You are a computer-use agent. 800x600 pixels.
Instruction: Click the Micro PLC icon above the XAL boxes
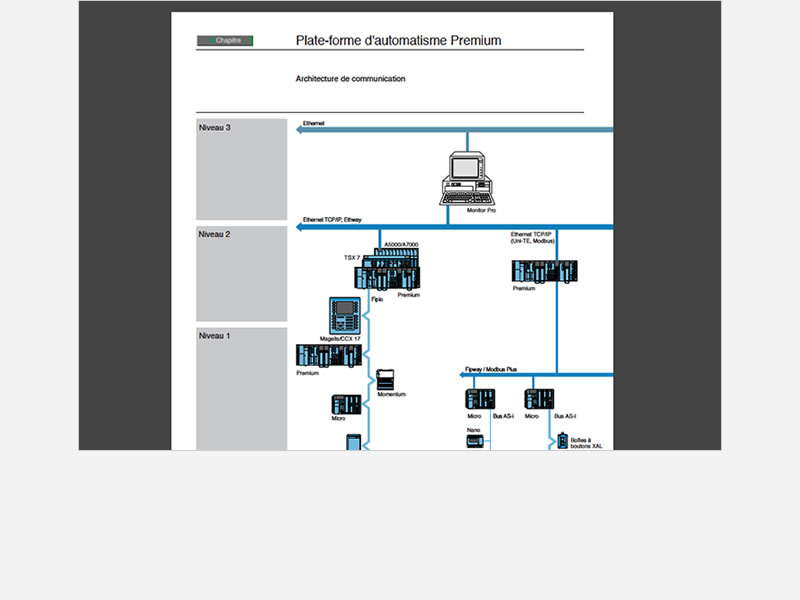(x=539, y=399)
